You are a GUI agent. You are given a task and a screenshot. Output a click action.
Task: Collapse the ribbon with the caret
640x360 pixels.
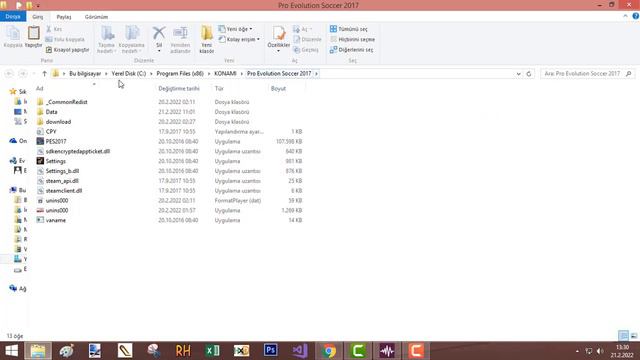tap(625, 16)
